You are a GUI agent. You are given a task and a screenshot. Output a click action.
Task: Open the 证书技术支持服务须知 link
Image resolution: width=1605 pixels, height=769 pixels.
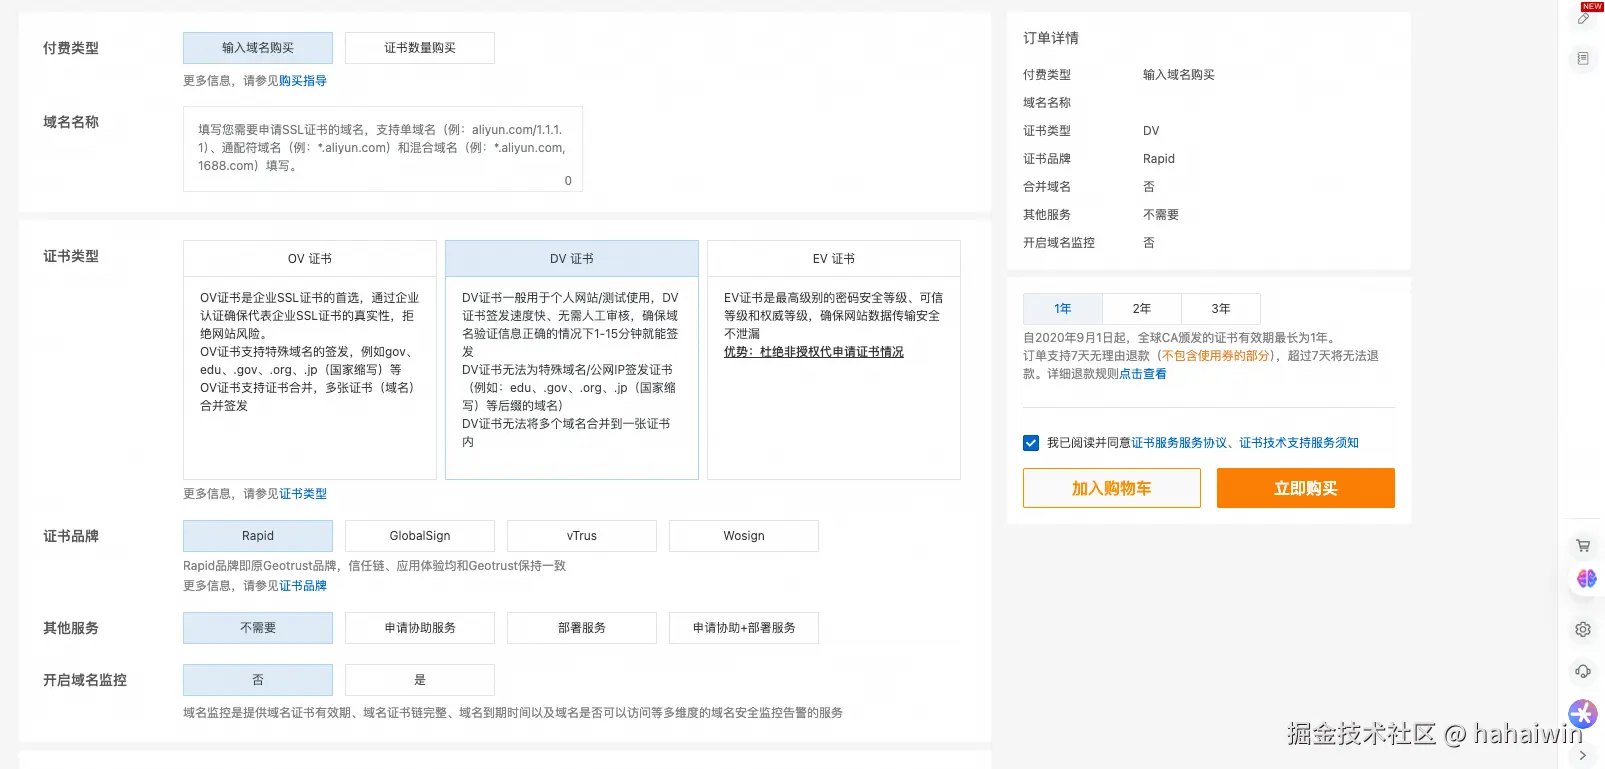[x=1299, y=443]
